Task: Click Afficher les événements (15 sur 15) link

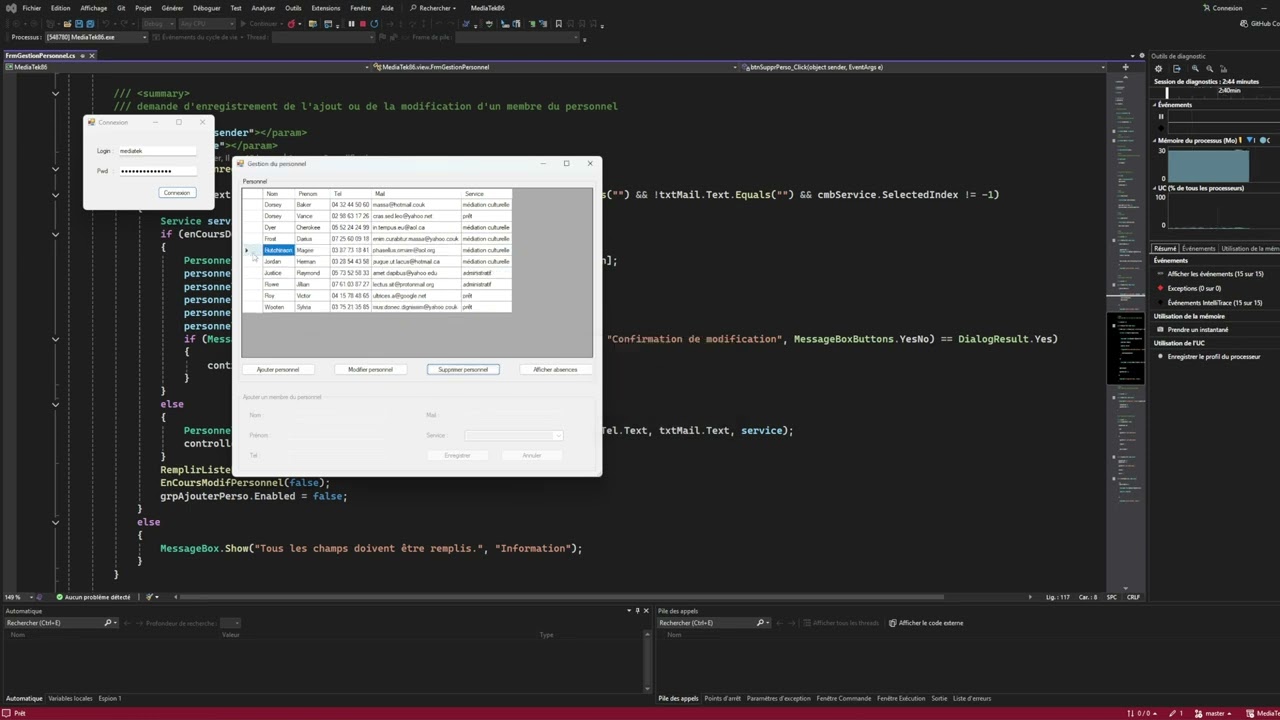Action: click(1215, 274)
